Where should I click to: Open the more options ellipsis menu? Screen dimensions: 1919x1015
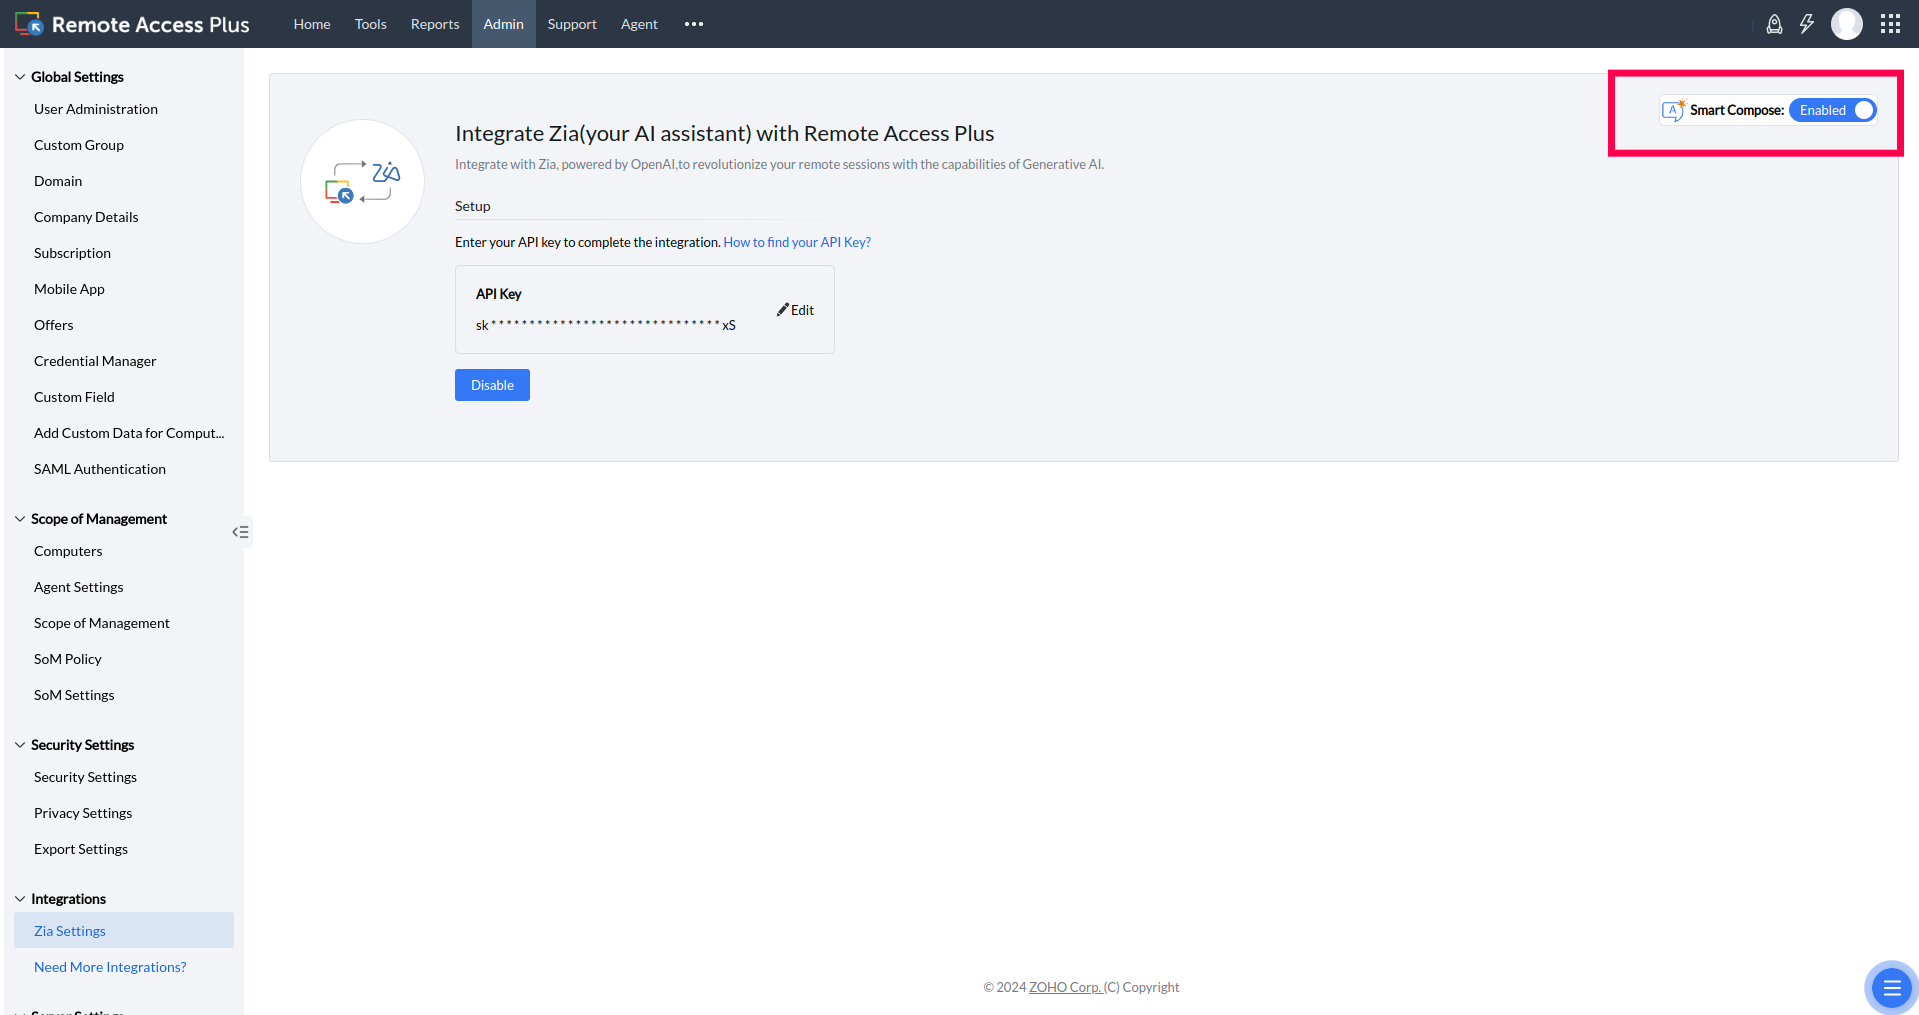[x=693, y=23]
